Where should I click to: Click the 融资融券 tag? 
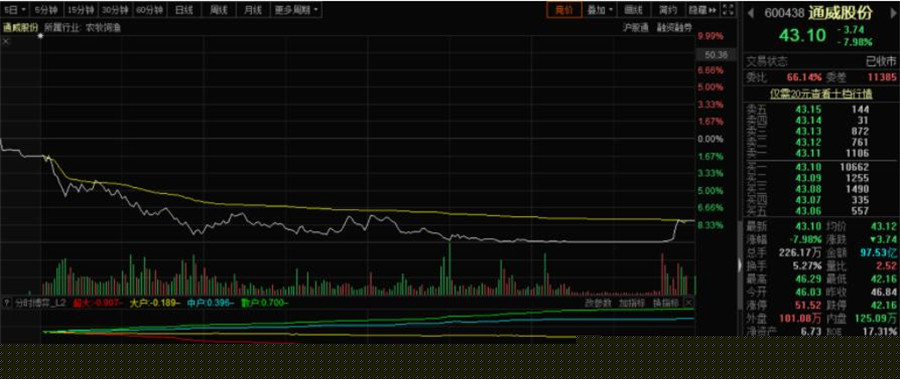coord(674,27)
